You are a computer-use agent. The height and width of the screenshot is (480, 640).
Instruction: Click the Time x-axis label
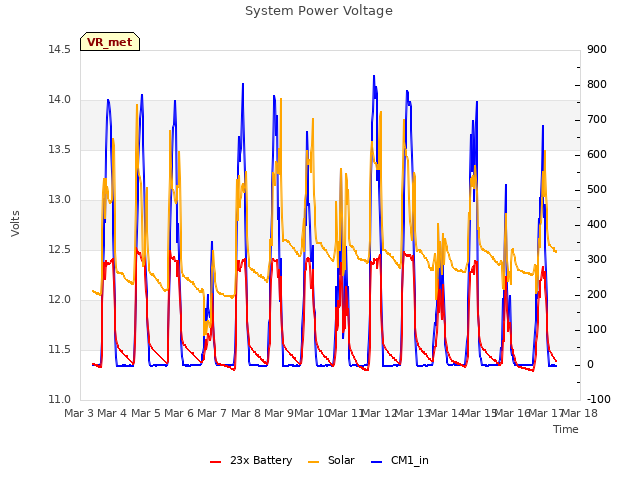coord(566,429)
